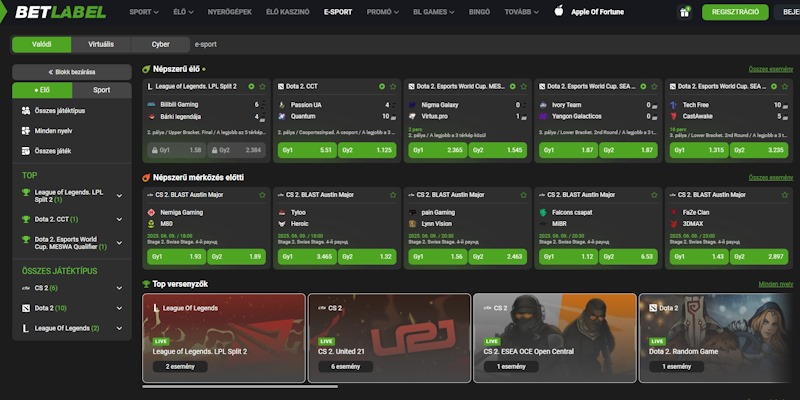Open the CS 2. United 21 tournament card
The width and height of the screenshot is (800, 400).
point(389,338)
